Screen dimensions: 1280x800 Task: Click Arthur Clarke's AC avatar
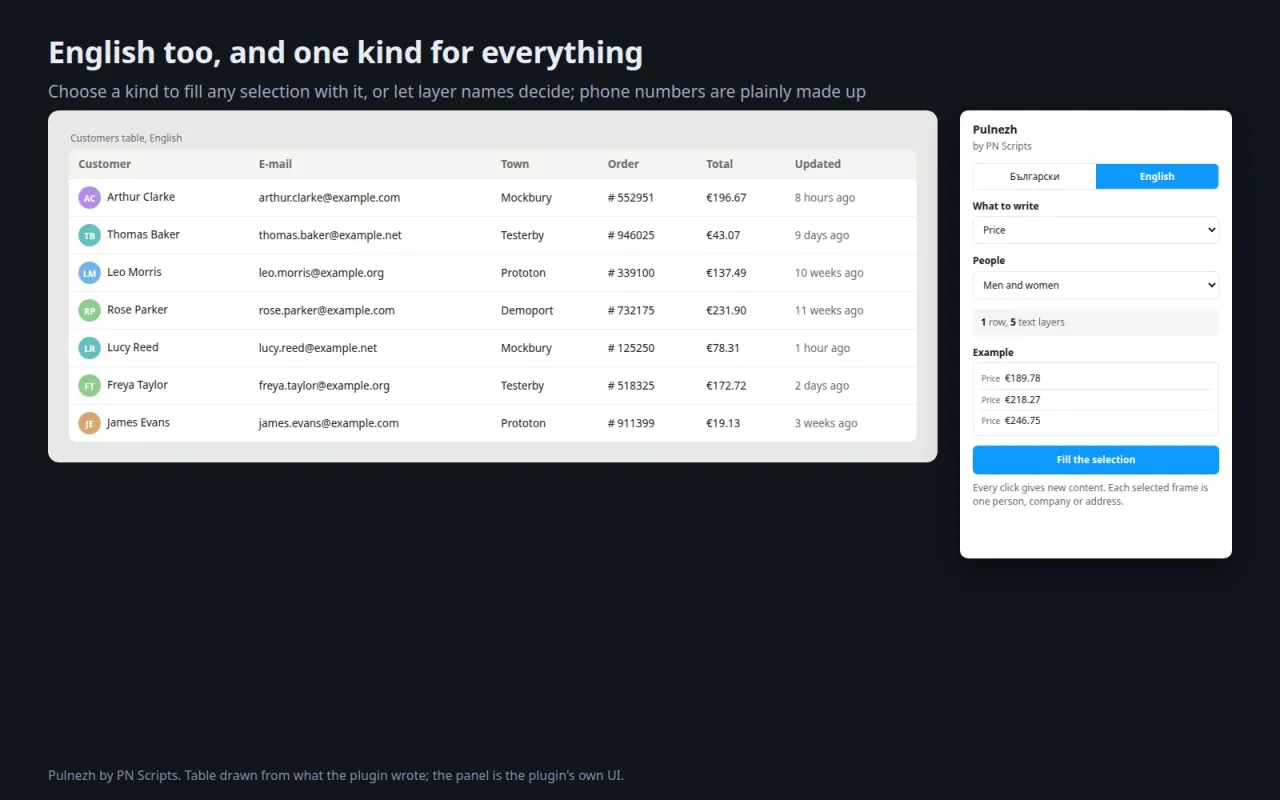(x=90, y=198)
